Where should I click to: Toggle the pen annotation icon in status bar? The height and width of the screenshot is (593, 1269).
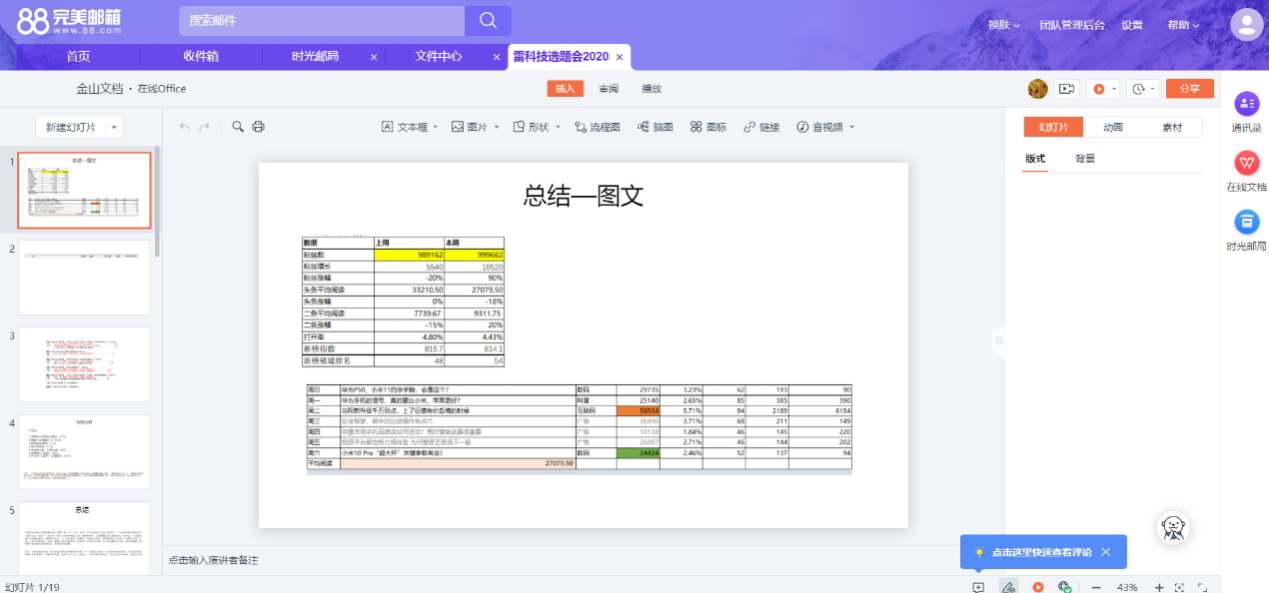pyautogui.click(x=1008, y=587)
